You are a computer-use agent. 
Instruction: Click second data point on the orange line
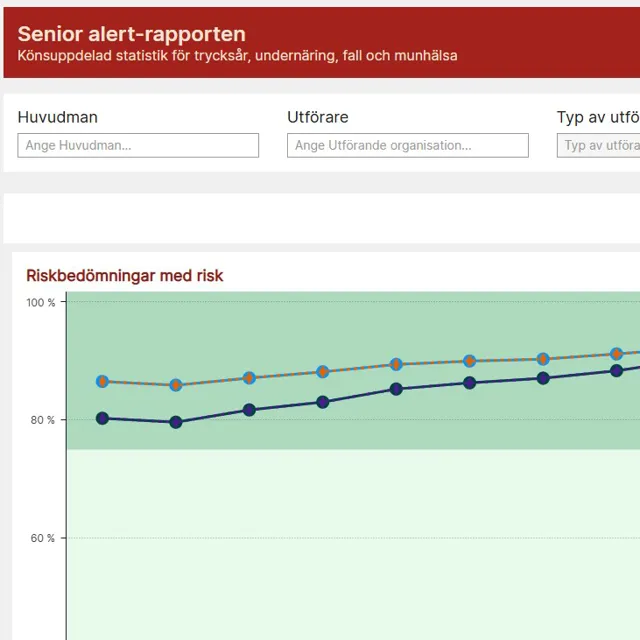pyautogui.click(x=176, y=385)
